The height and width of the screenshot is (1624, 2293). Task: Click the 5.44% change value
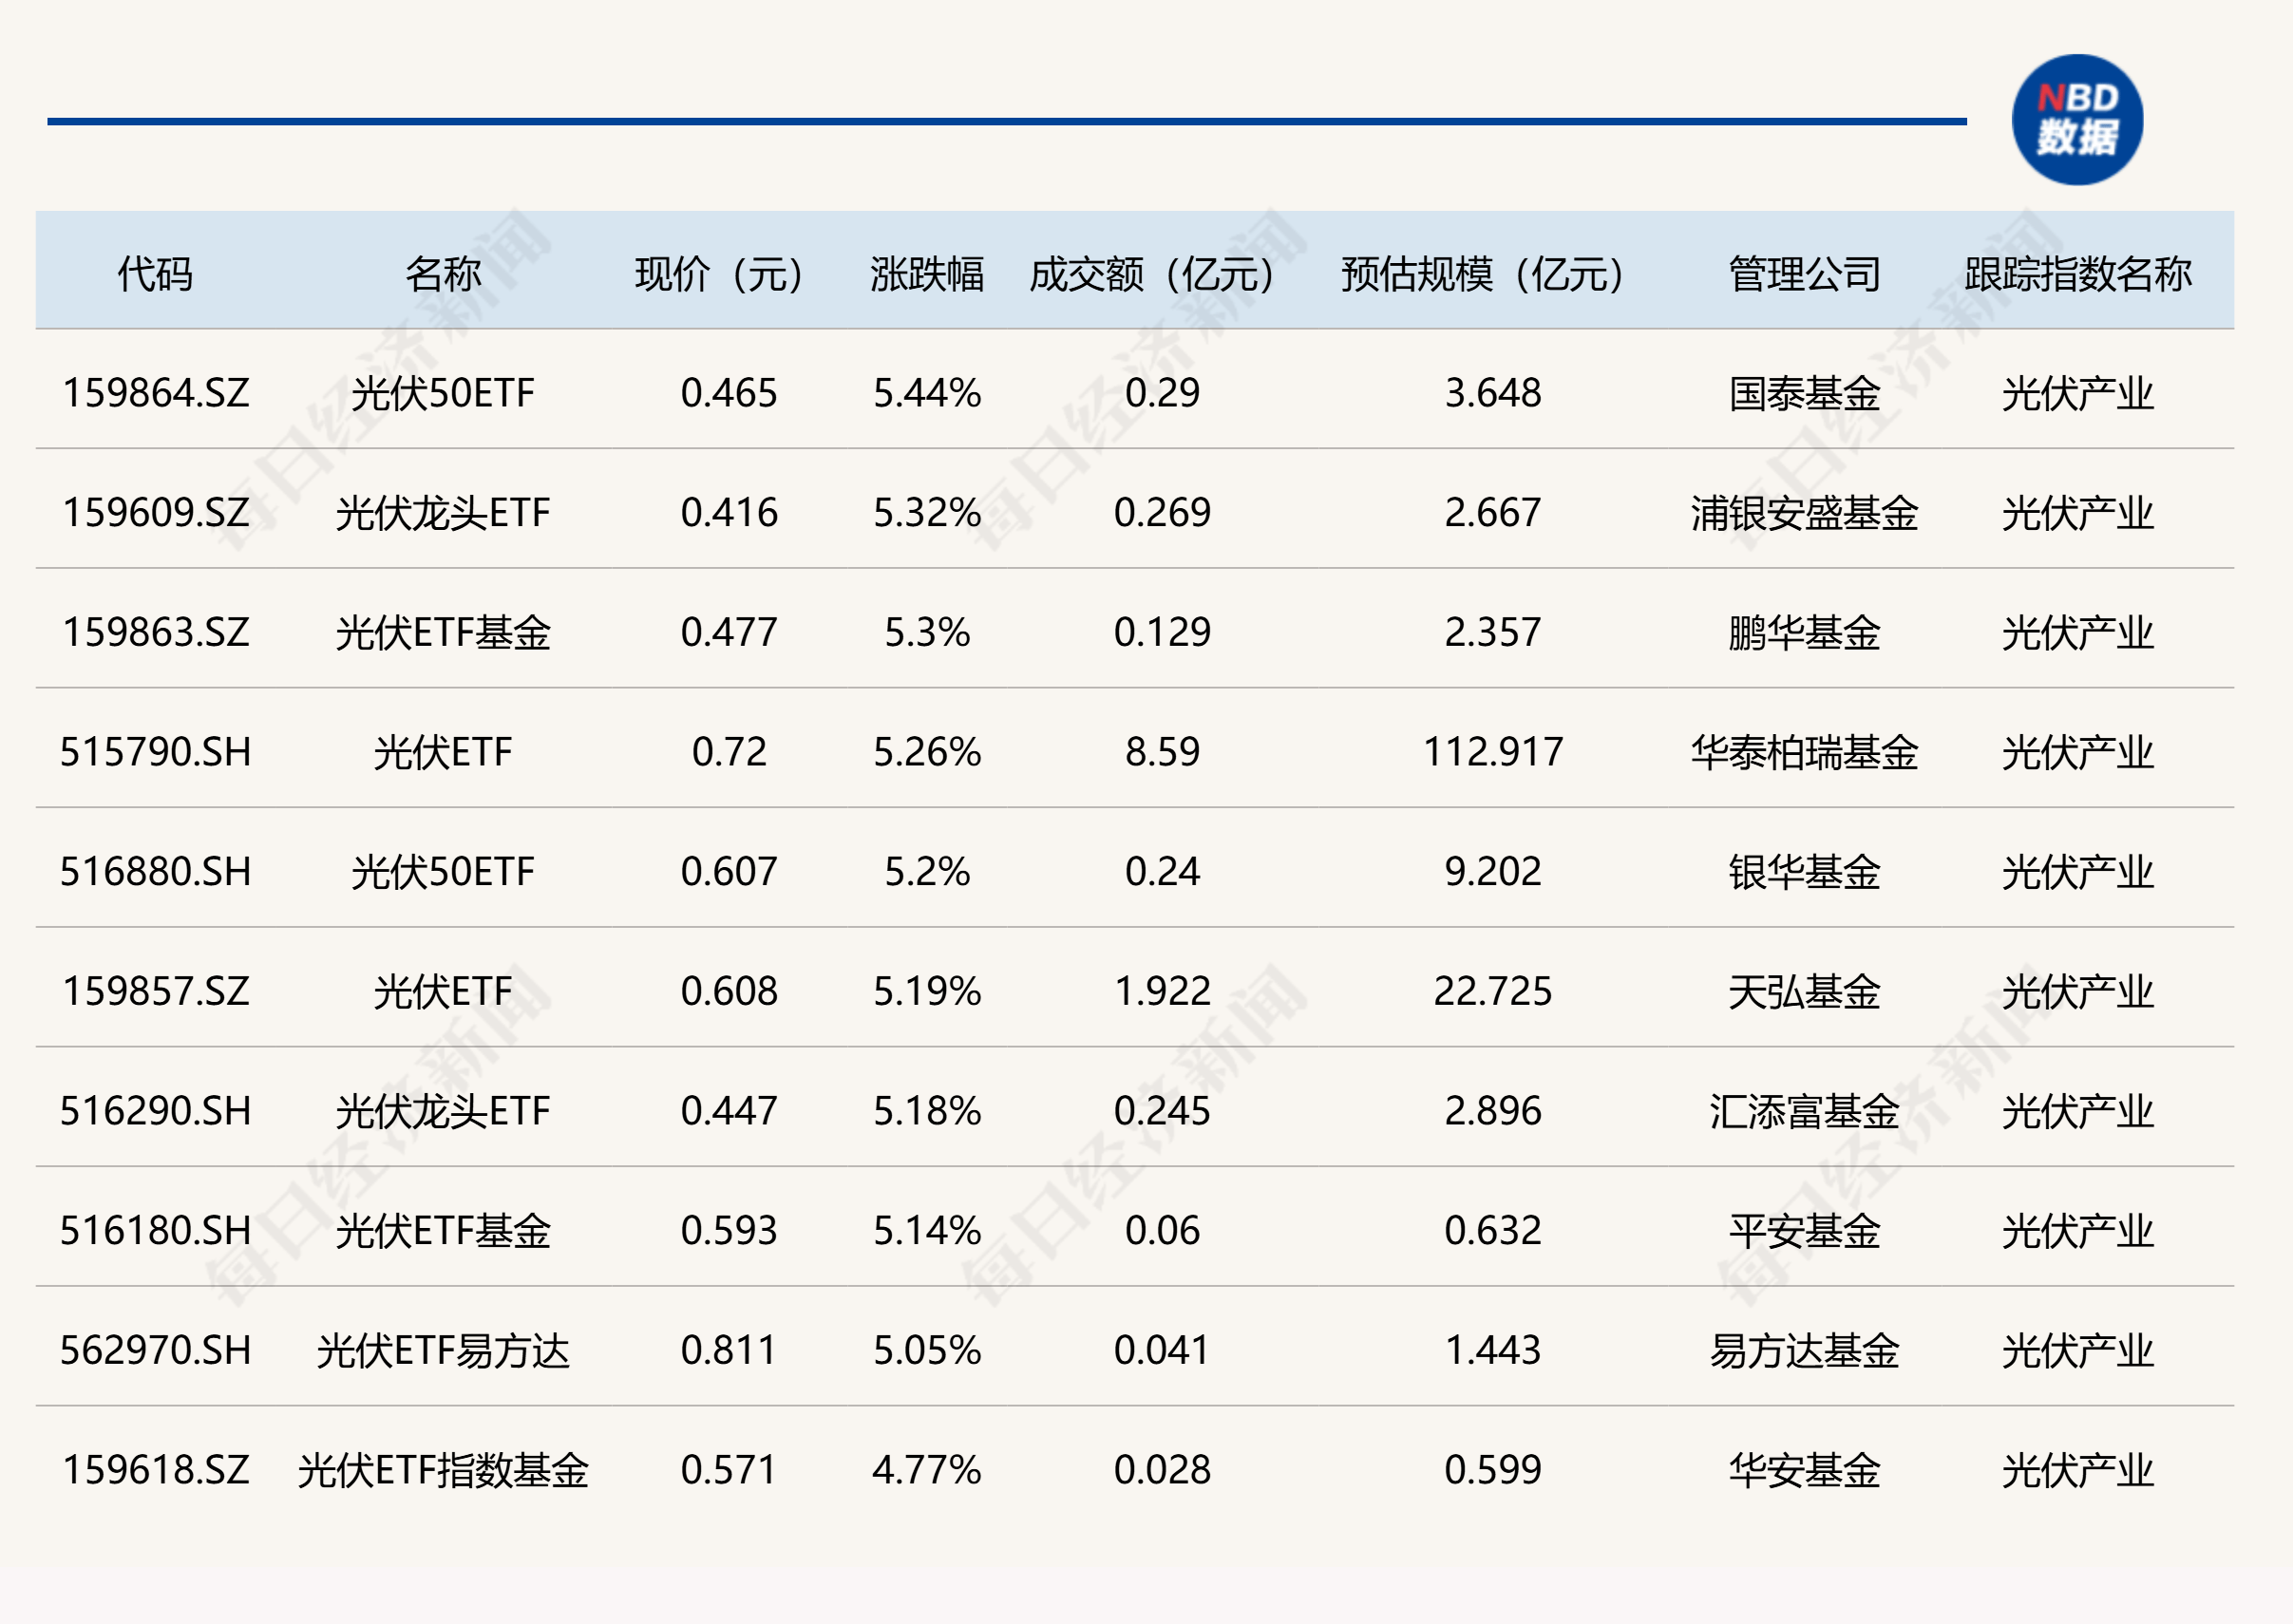926,392
